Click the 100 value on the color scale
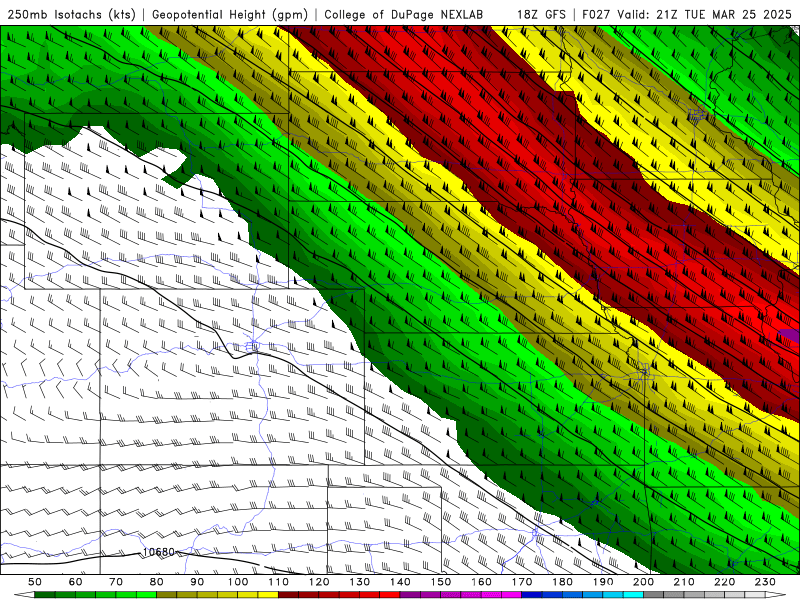 point(238,582)
